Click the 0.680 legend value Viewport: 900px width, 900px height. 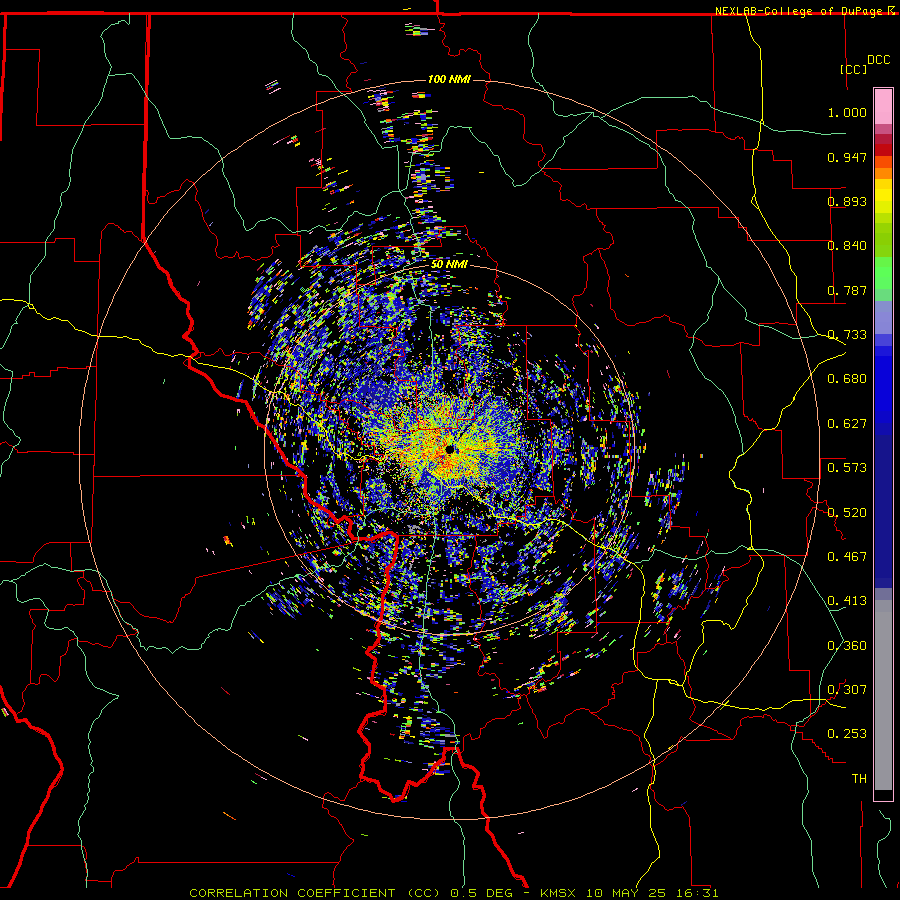(x=847, y=379)
